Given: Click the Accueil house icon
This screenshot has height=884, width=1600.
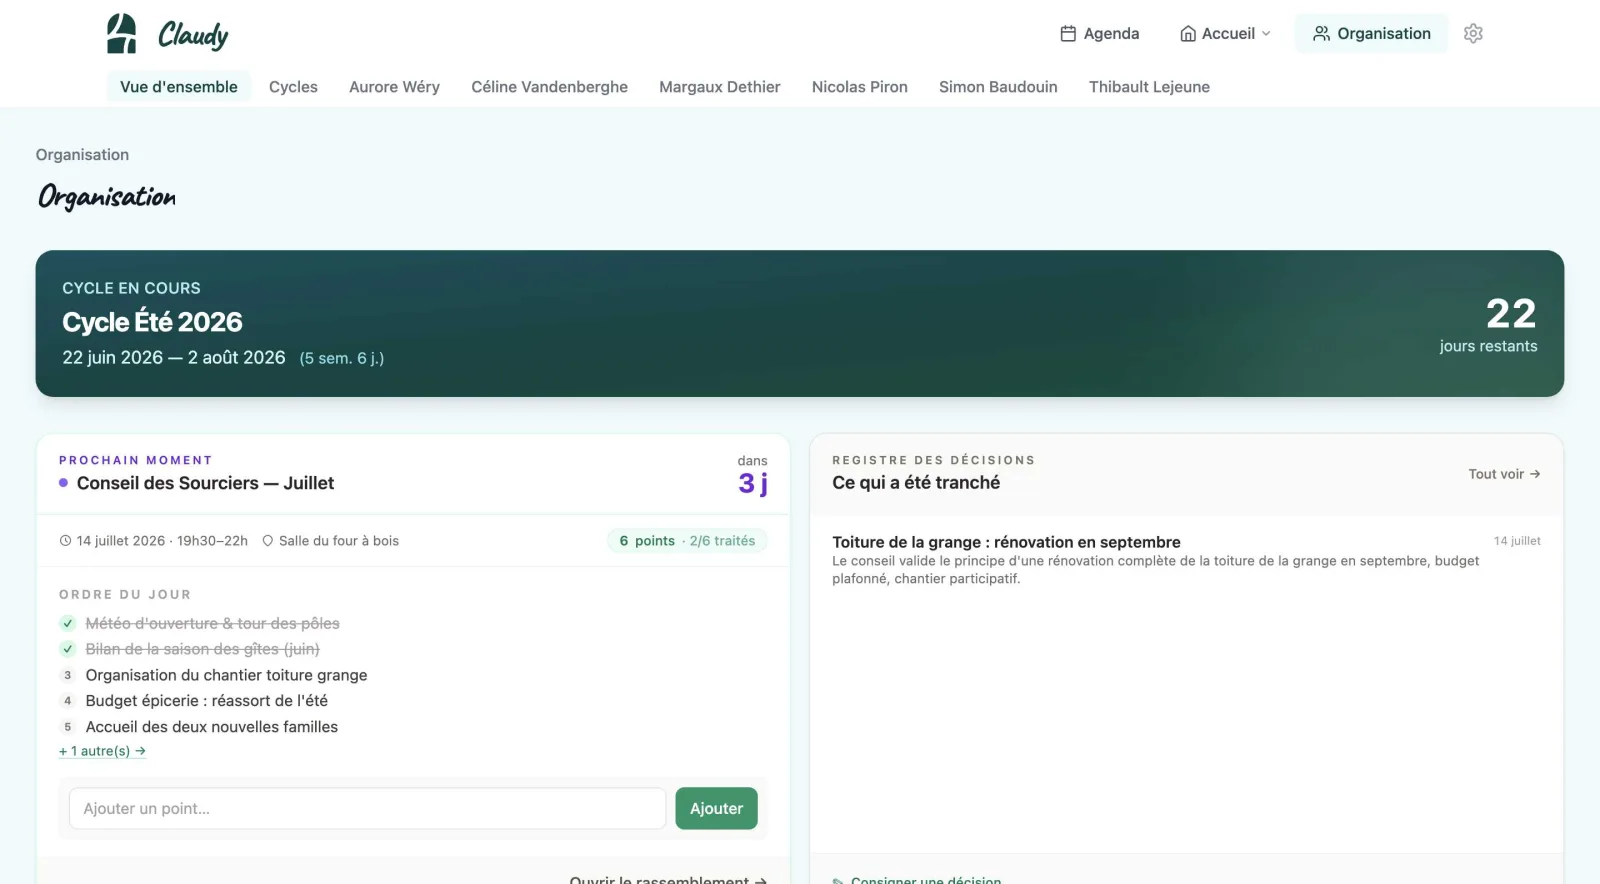Looking at the screenshot, I should pos(1188,33).
